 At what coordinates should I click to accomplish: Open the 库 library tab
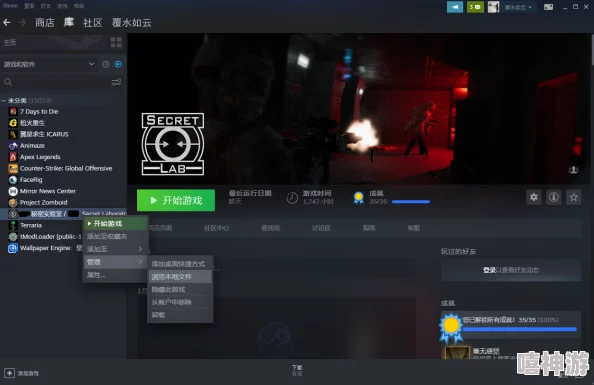pyautogui.click(x=69, y=22)
